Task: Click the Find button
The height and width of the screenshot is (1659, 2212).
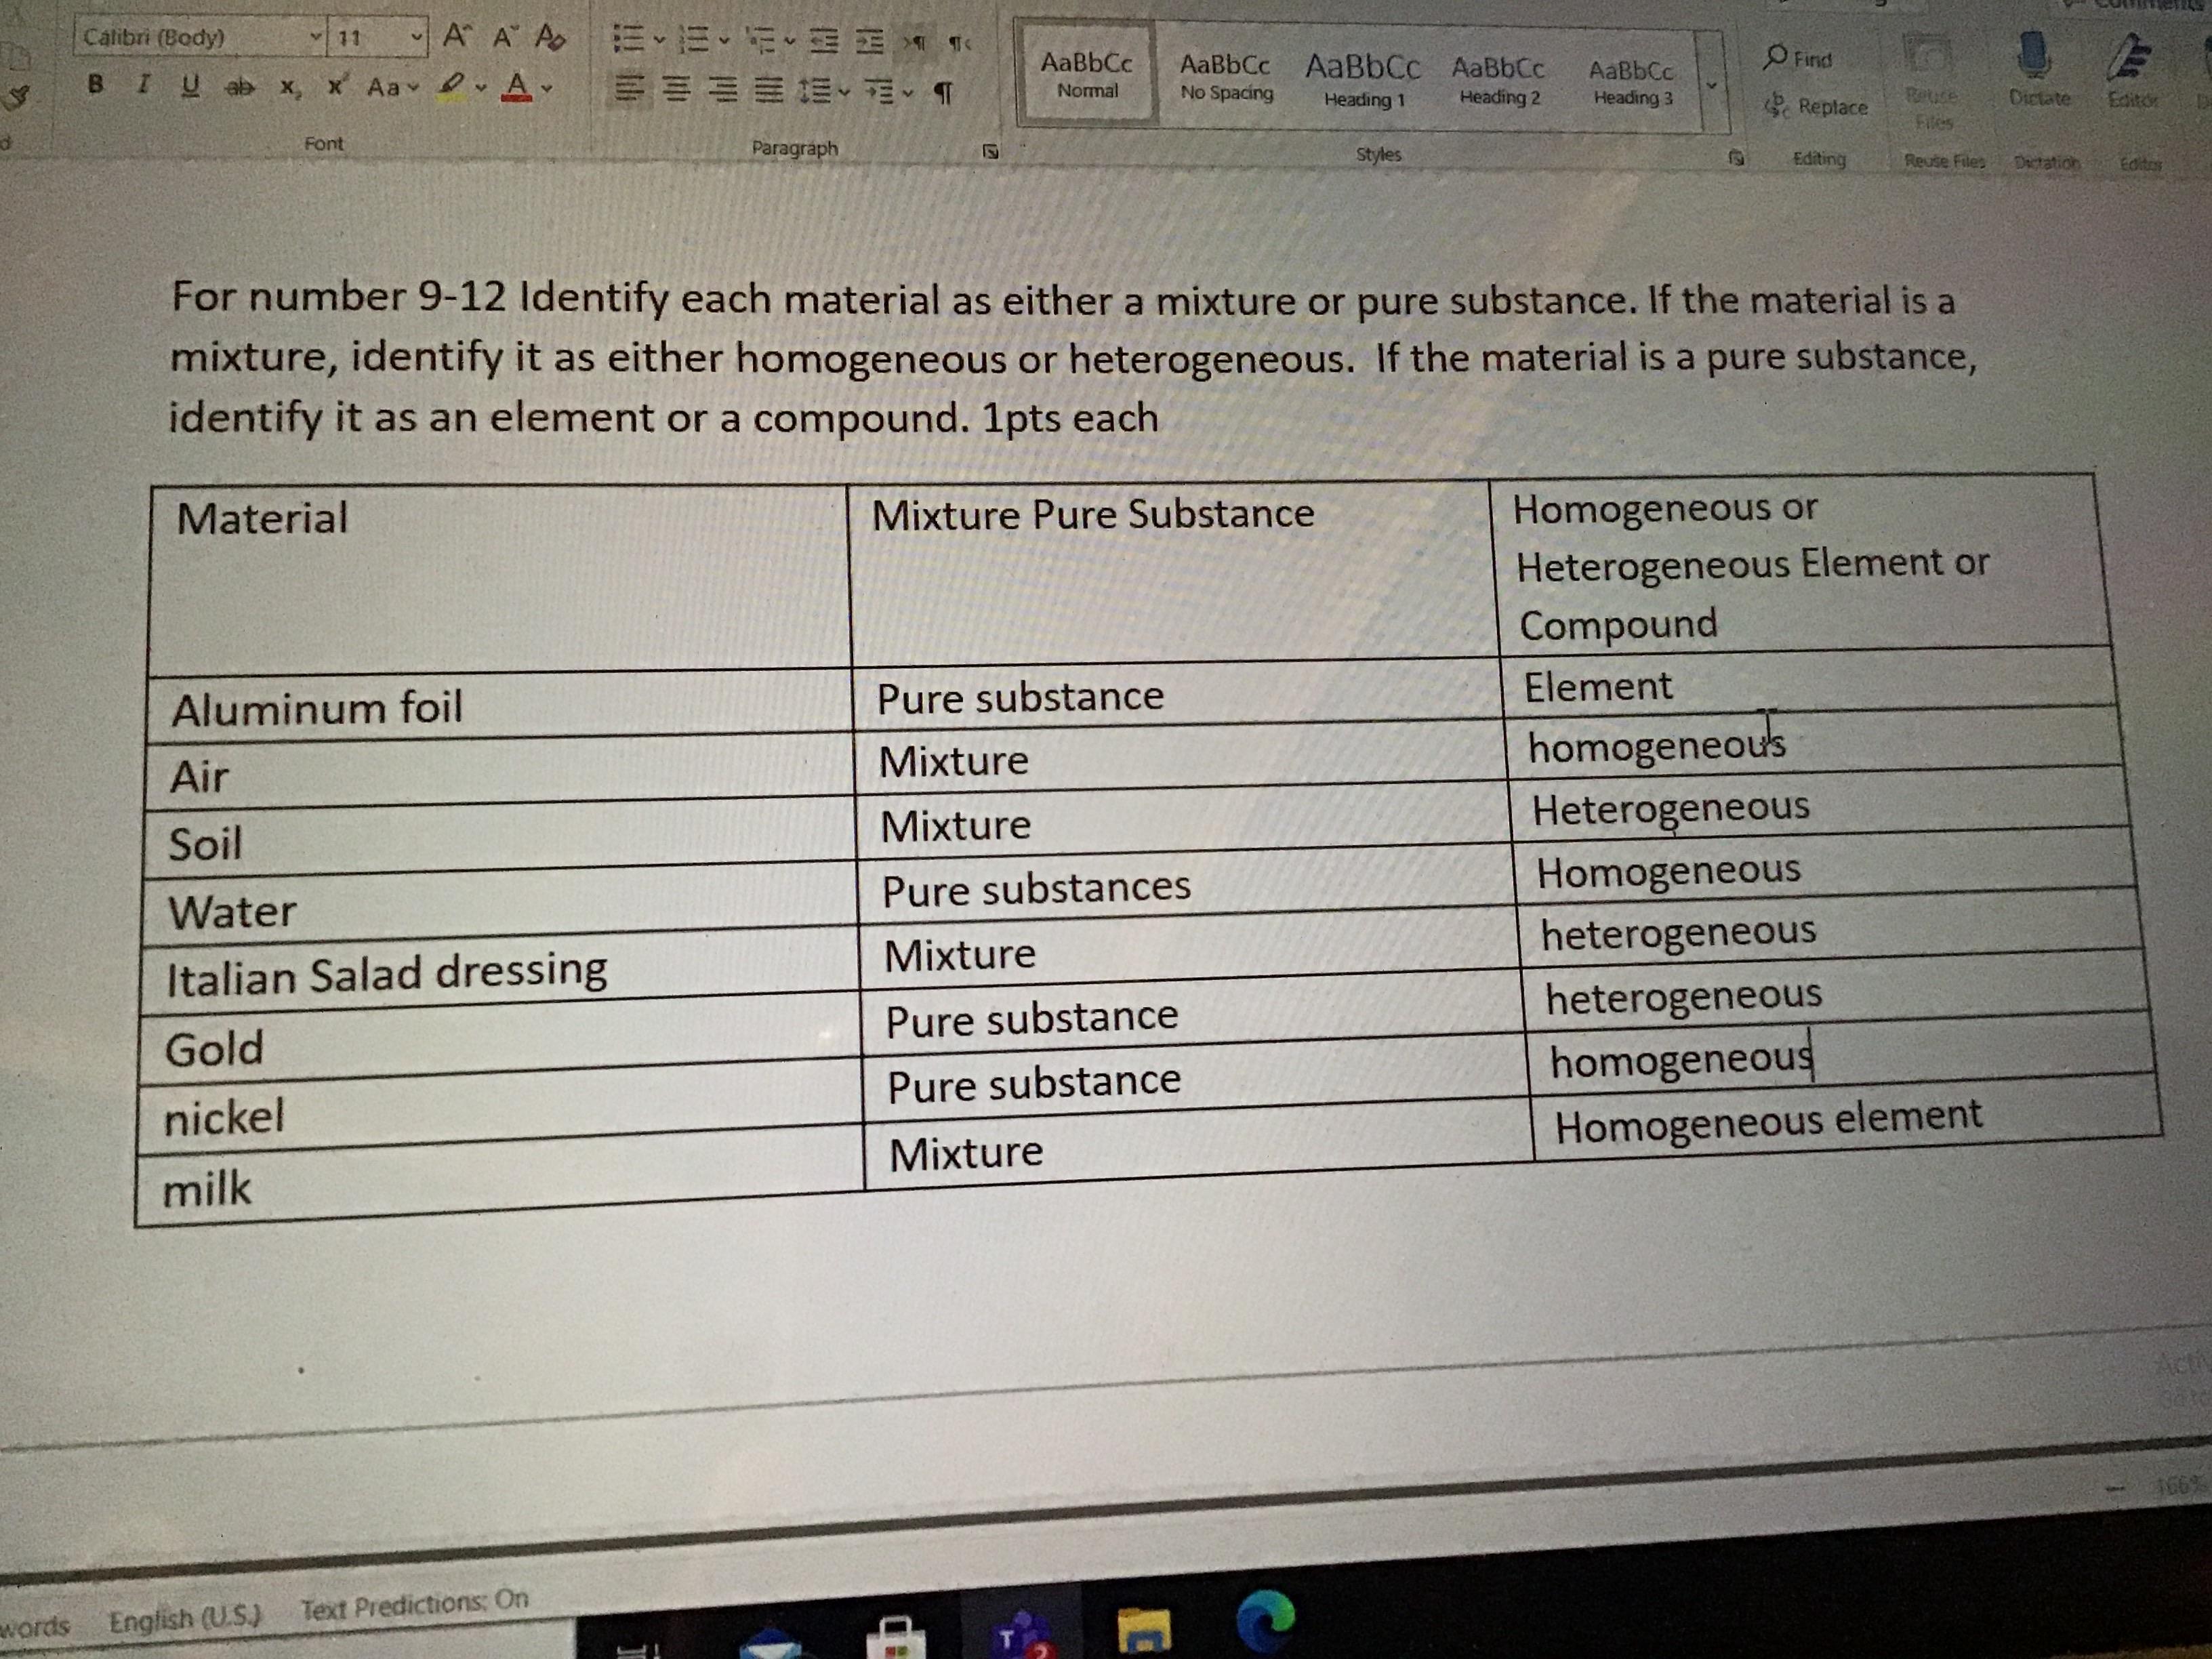Action: point(1800,58)
